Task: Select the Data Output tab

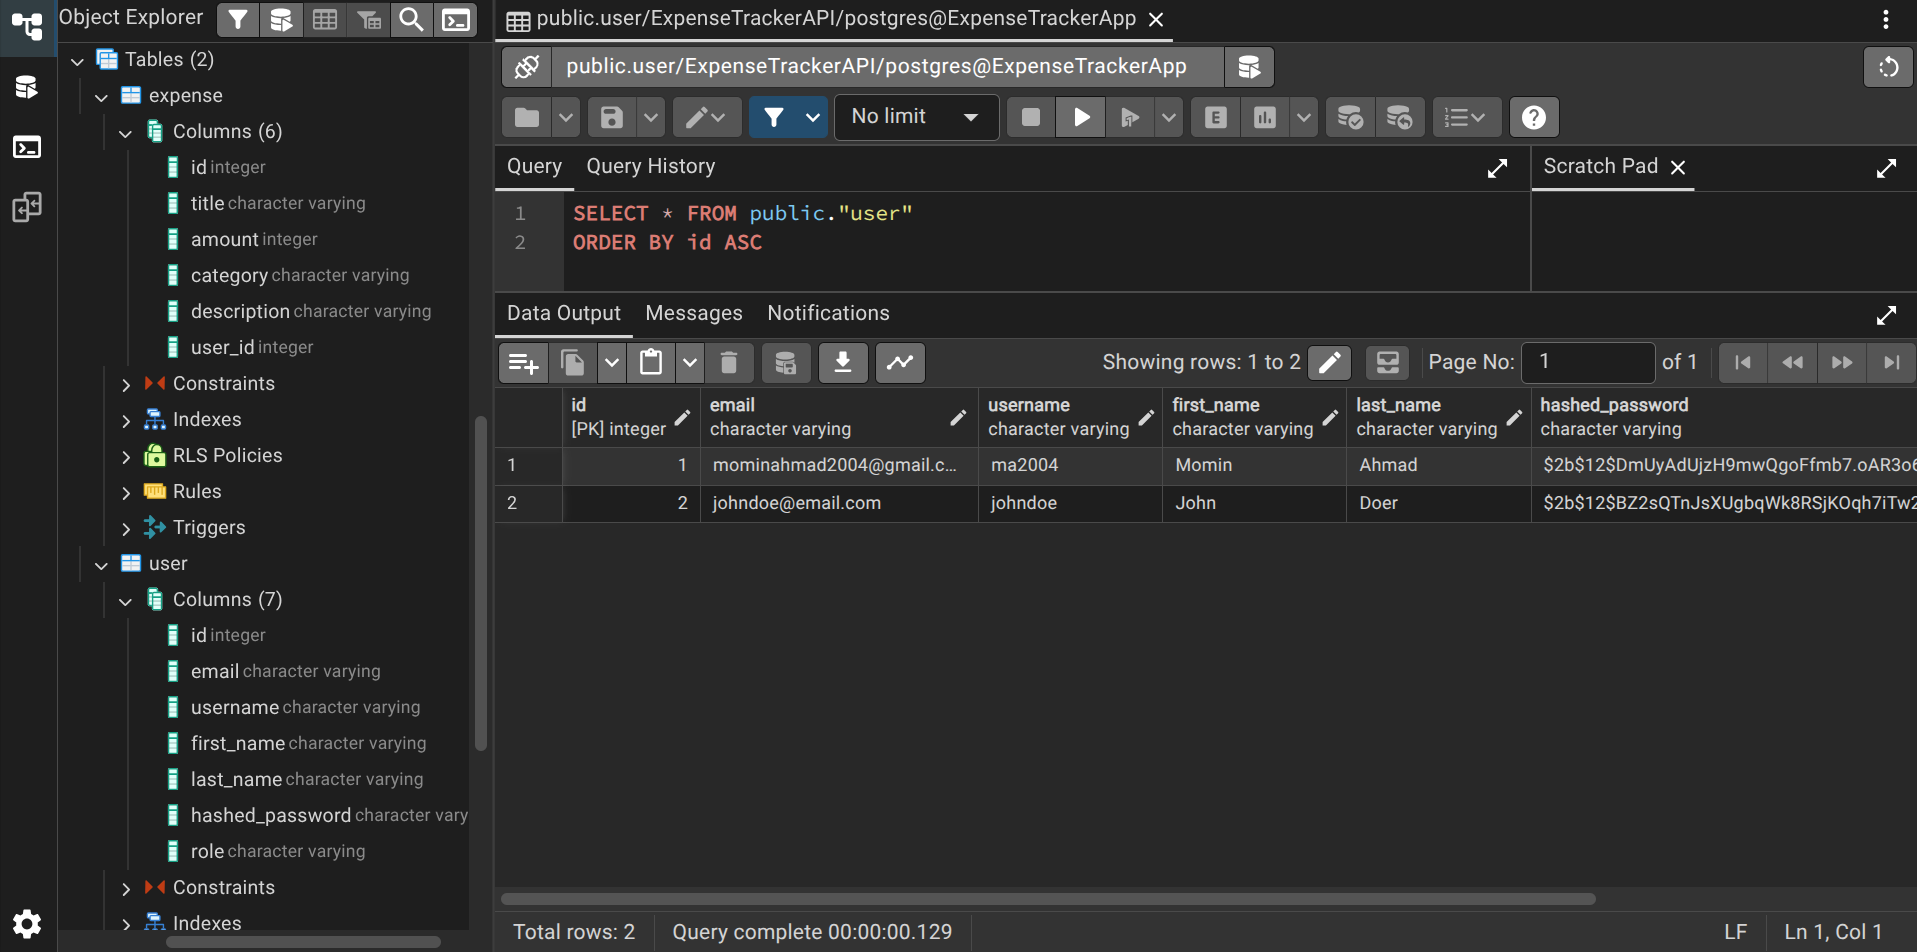Action: (x=563, y=313)
